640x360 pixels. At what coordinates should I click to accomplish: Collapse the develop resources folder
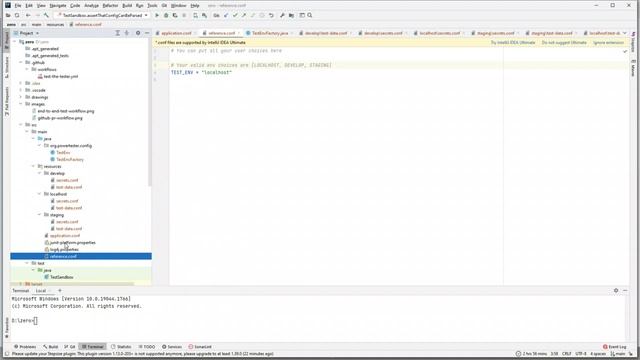pos(40,173)
